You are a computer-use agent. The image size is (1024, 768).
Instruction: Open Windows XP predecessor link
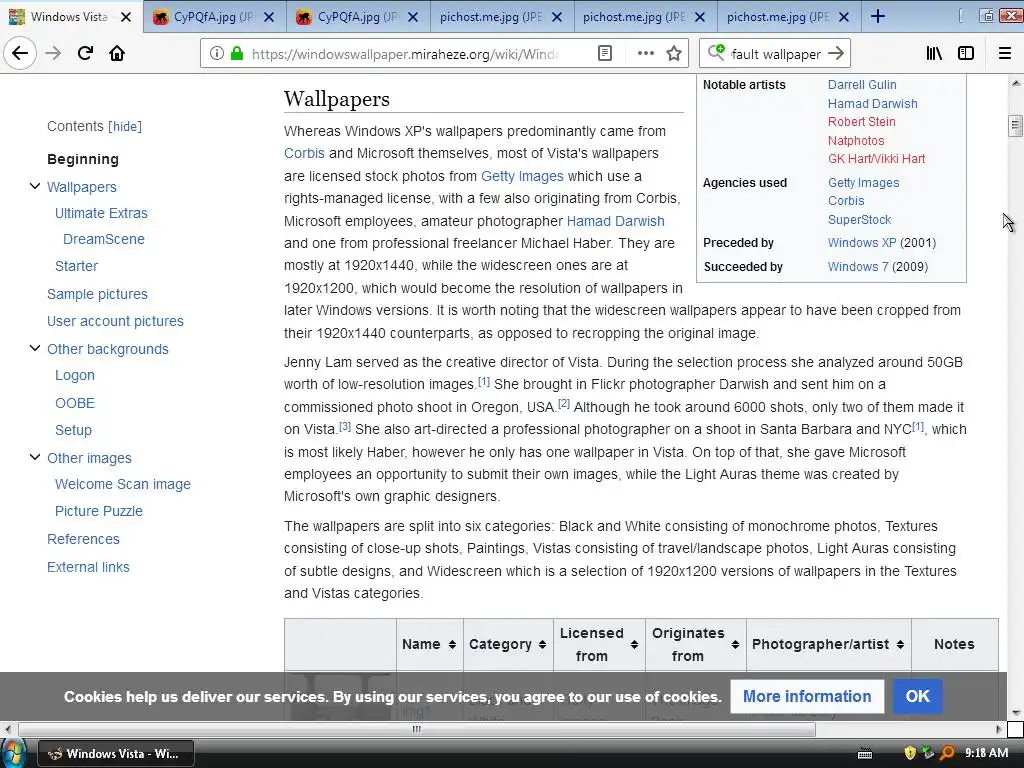click(862, 243)
